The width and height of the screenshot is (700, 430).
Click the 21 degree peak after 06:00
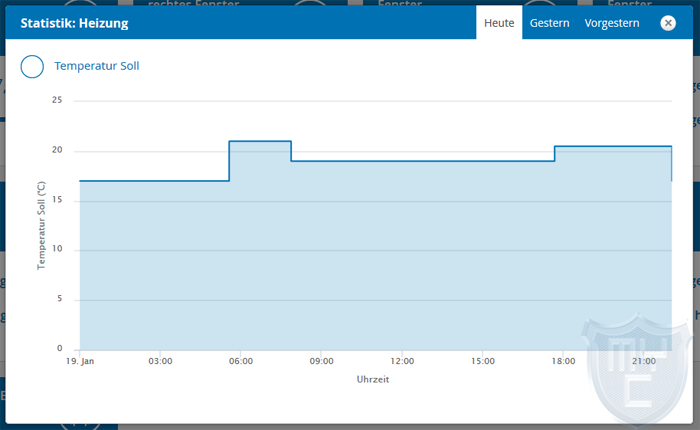[260, 142]
